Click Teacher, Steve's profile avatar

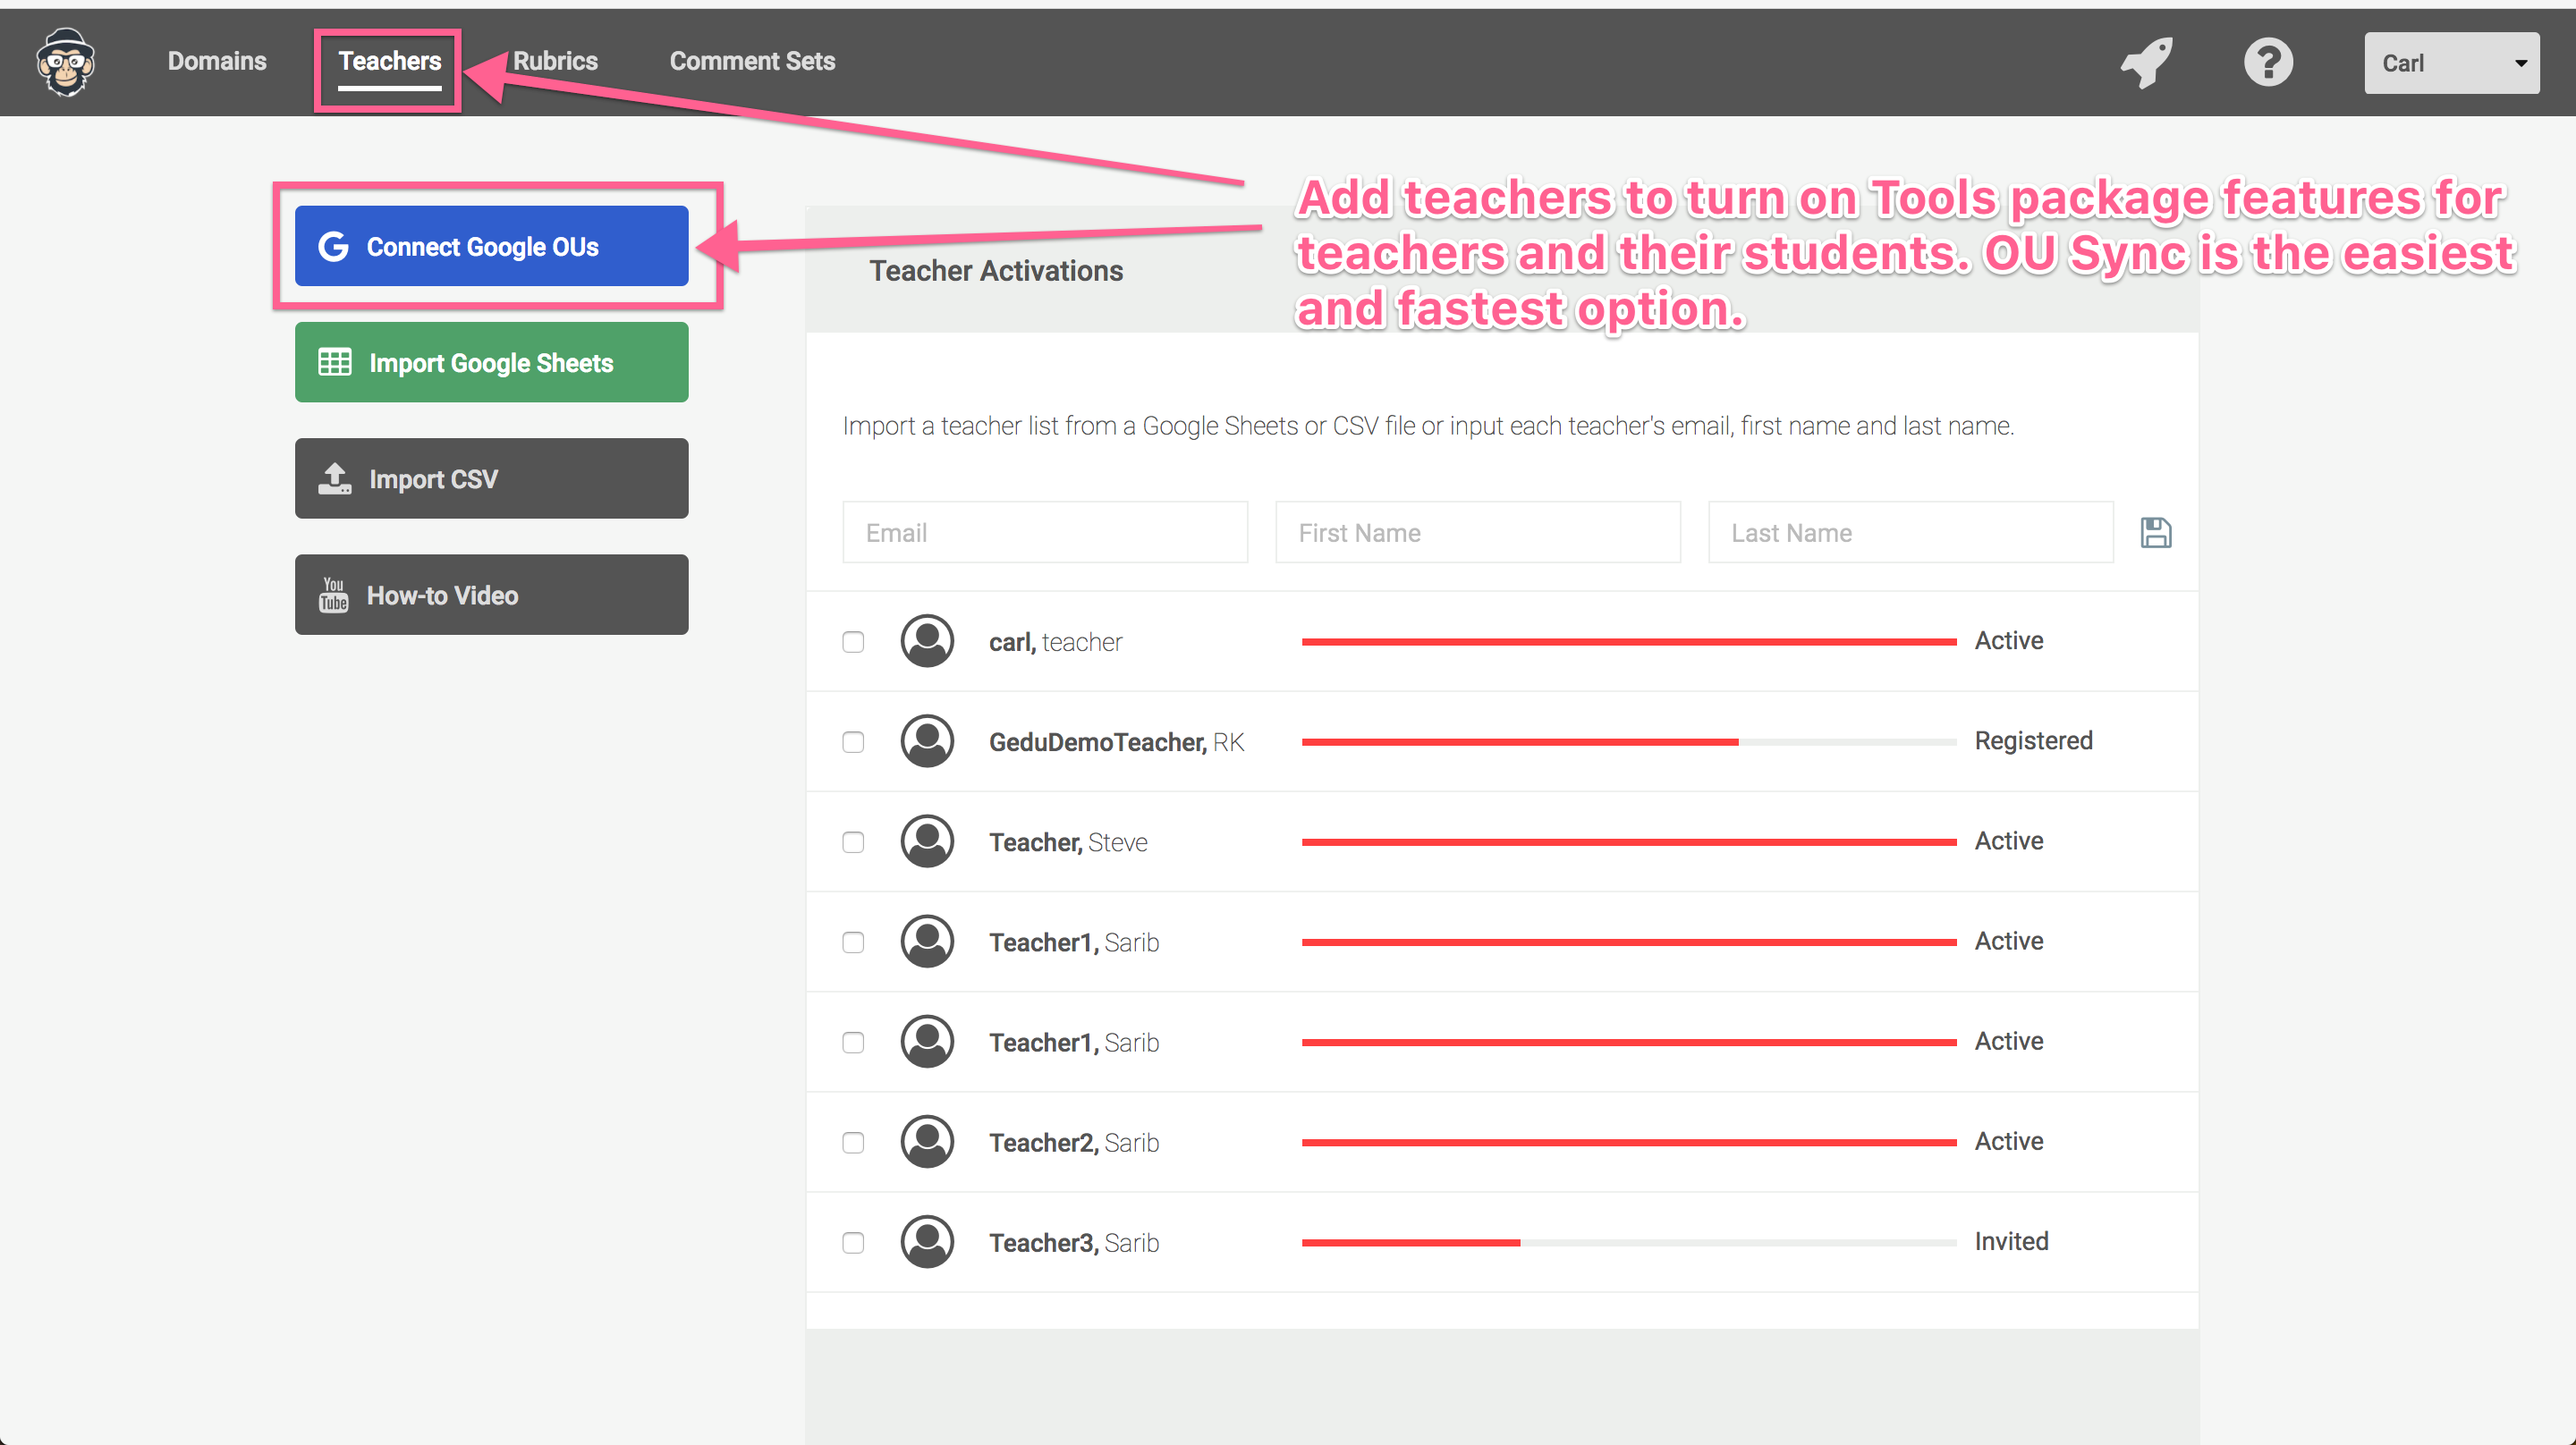click(x=927, y=841)
